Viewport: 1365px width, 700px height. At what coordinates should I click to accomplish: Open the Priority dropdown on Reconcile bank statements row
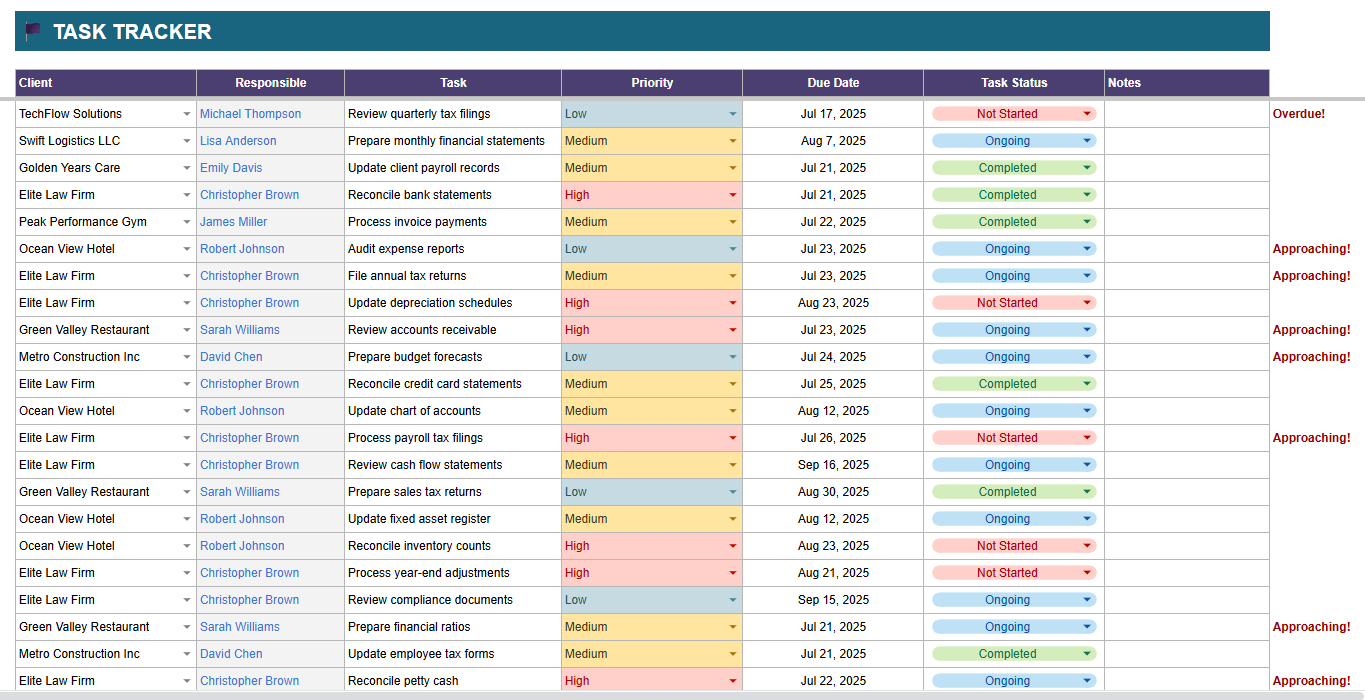pyautogui.click(x=733, y=194)
